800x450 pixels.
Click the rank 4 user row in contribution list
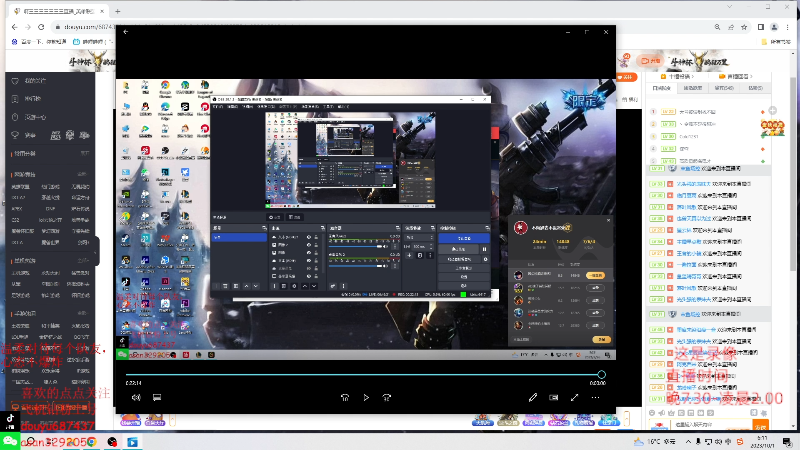[708, 148]
